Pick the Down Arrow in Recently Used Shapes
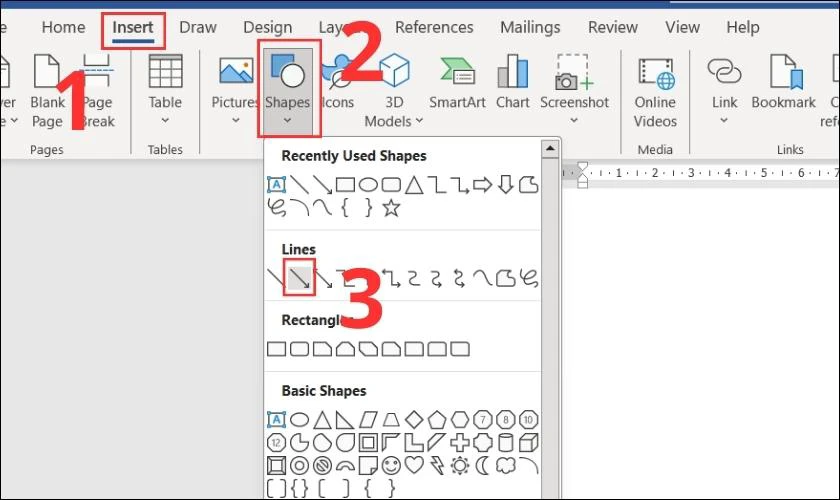The image size is (840, 500). (x=506, y=184)
